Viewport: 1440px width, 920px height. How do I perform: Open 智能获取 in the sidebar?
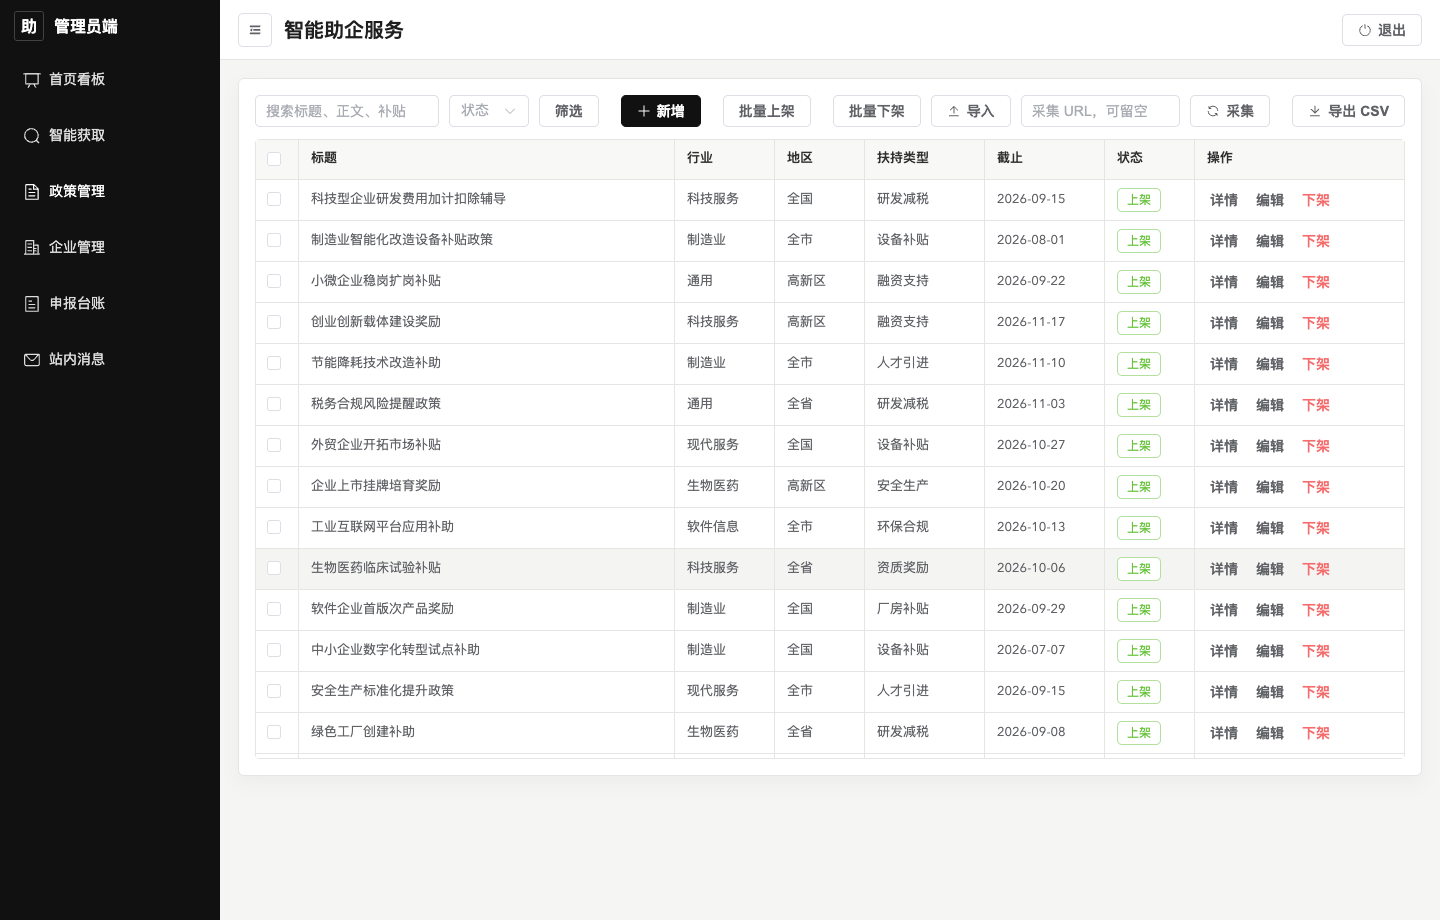click(x=110, y=135)
